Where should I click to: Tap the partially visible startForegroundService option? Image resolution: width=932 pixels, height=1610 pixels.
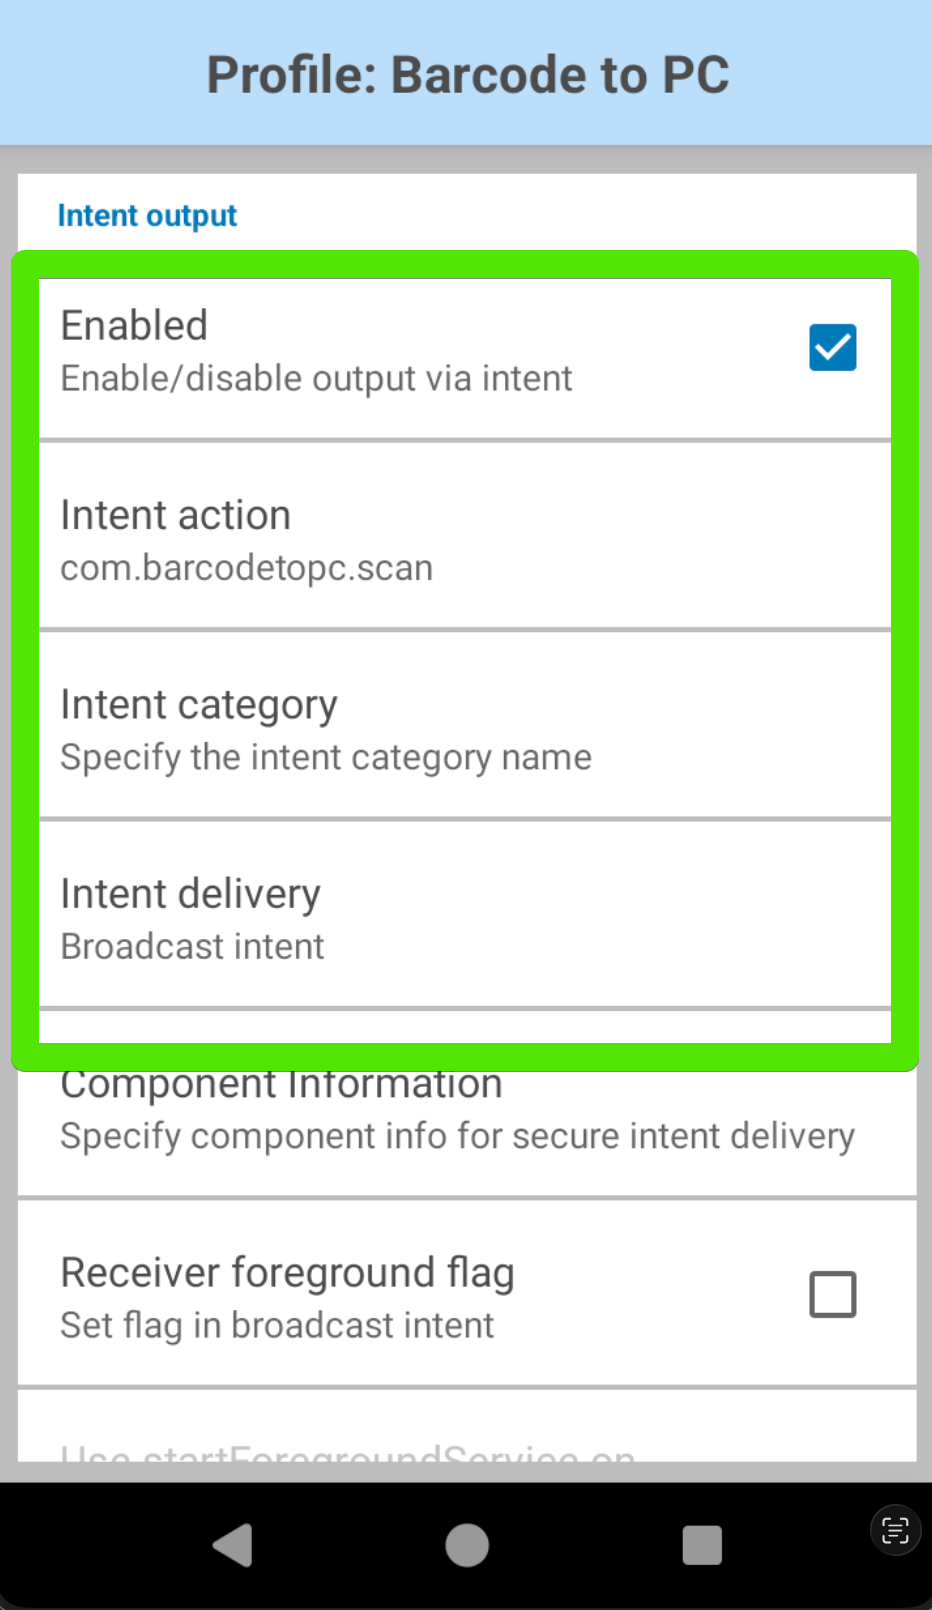point(347,1452)
